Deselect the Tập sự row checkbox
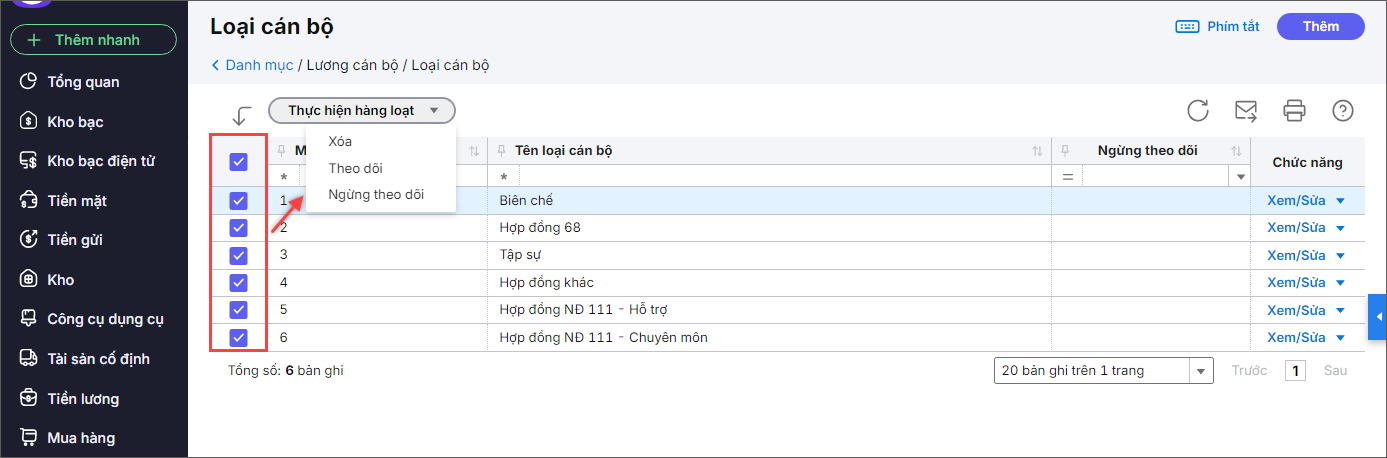Image resolution: width=1387 pixels, height=458 pixels. coord(238,255)
